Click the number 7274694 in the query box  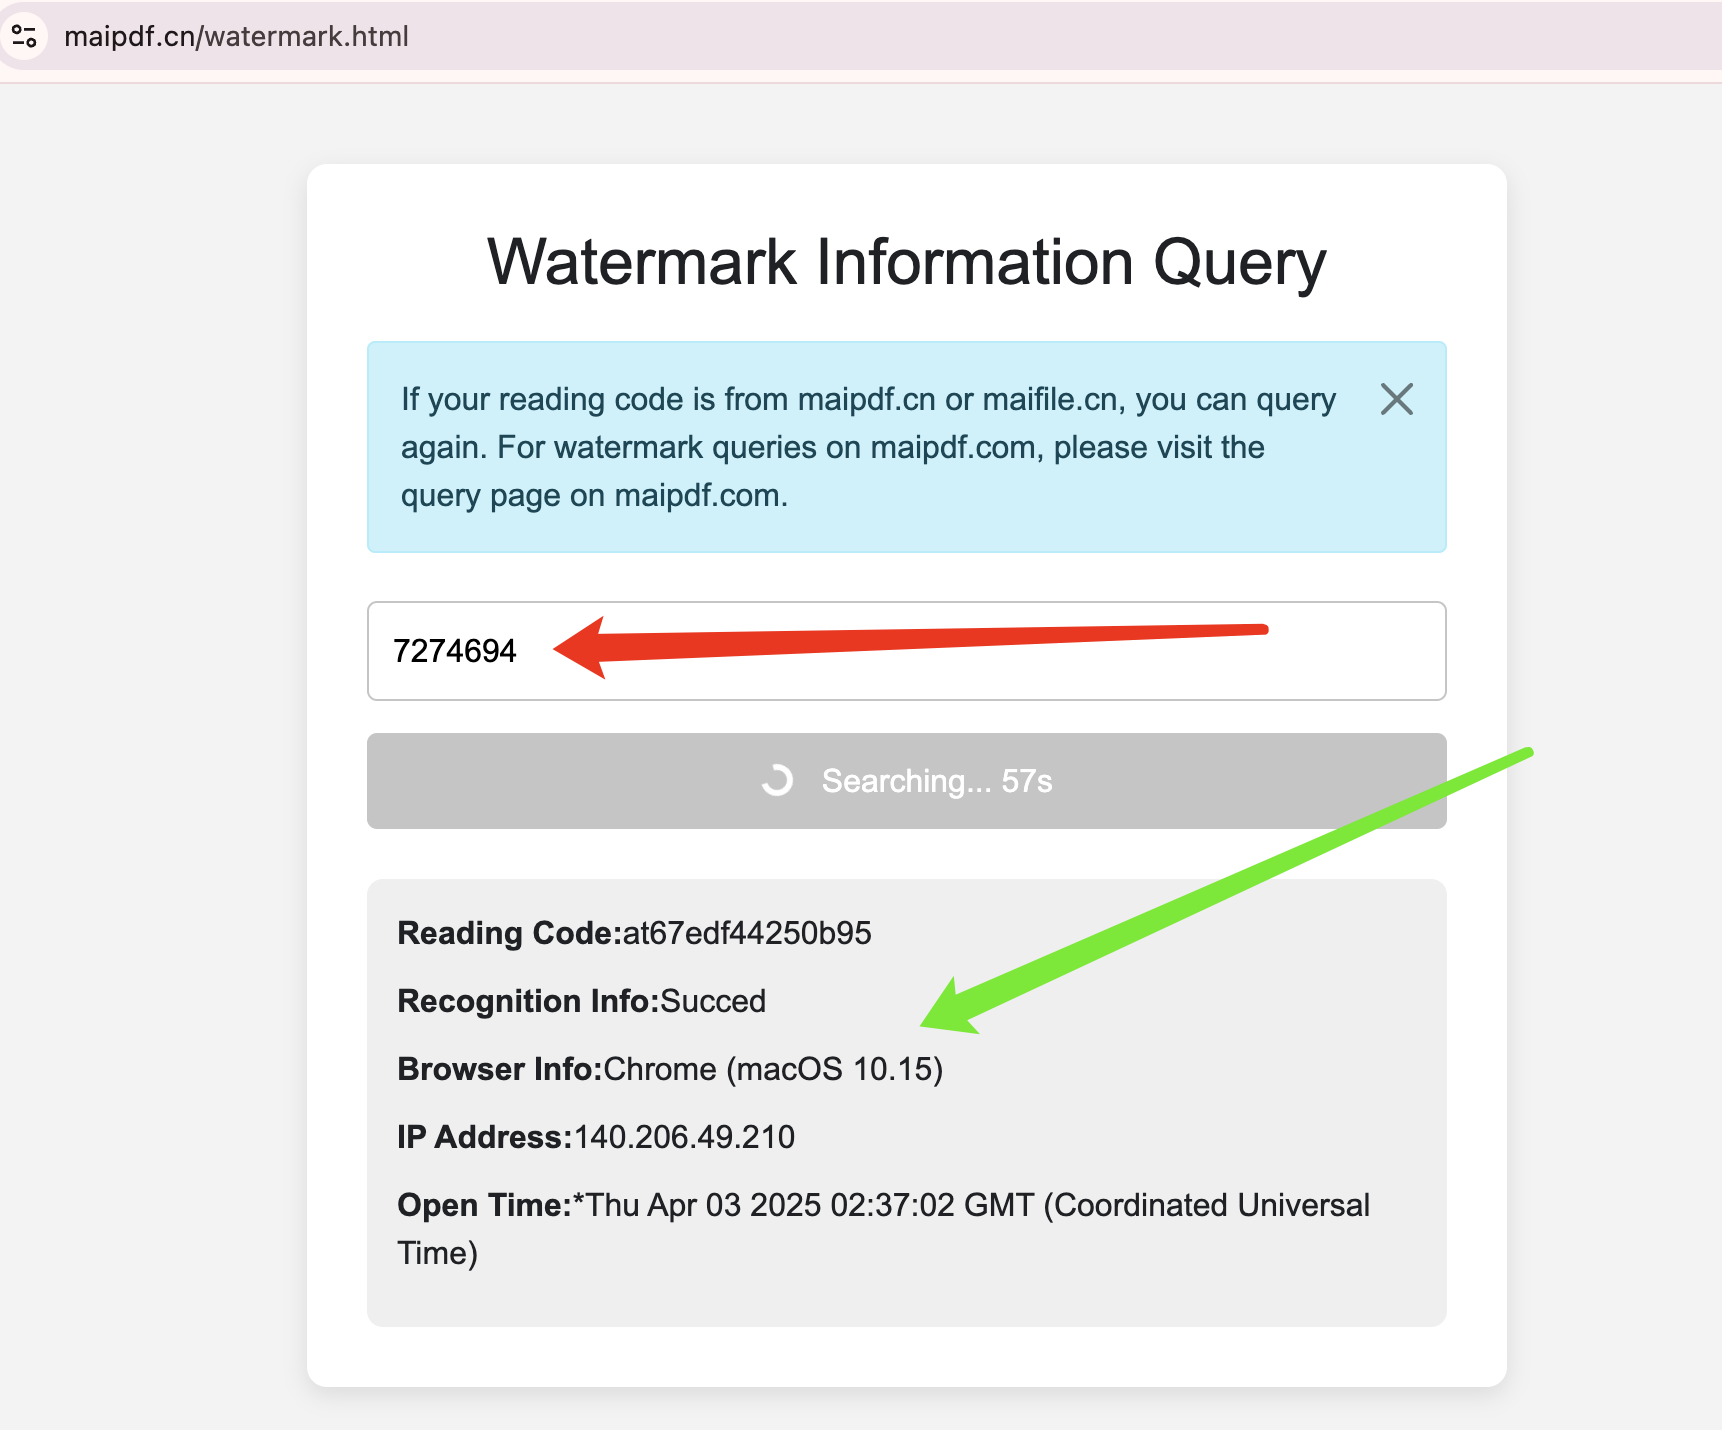455,650
